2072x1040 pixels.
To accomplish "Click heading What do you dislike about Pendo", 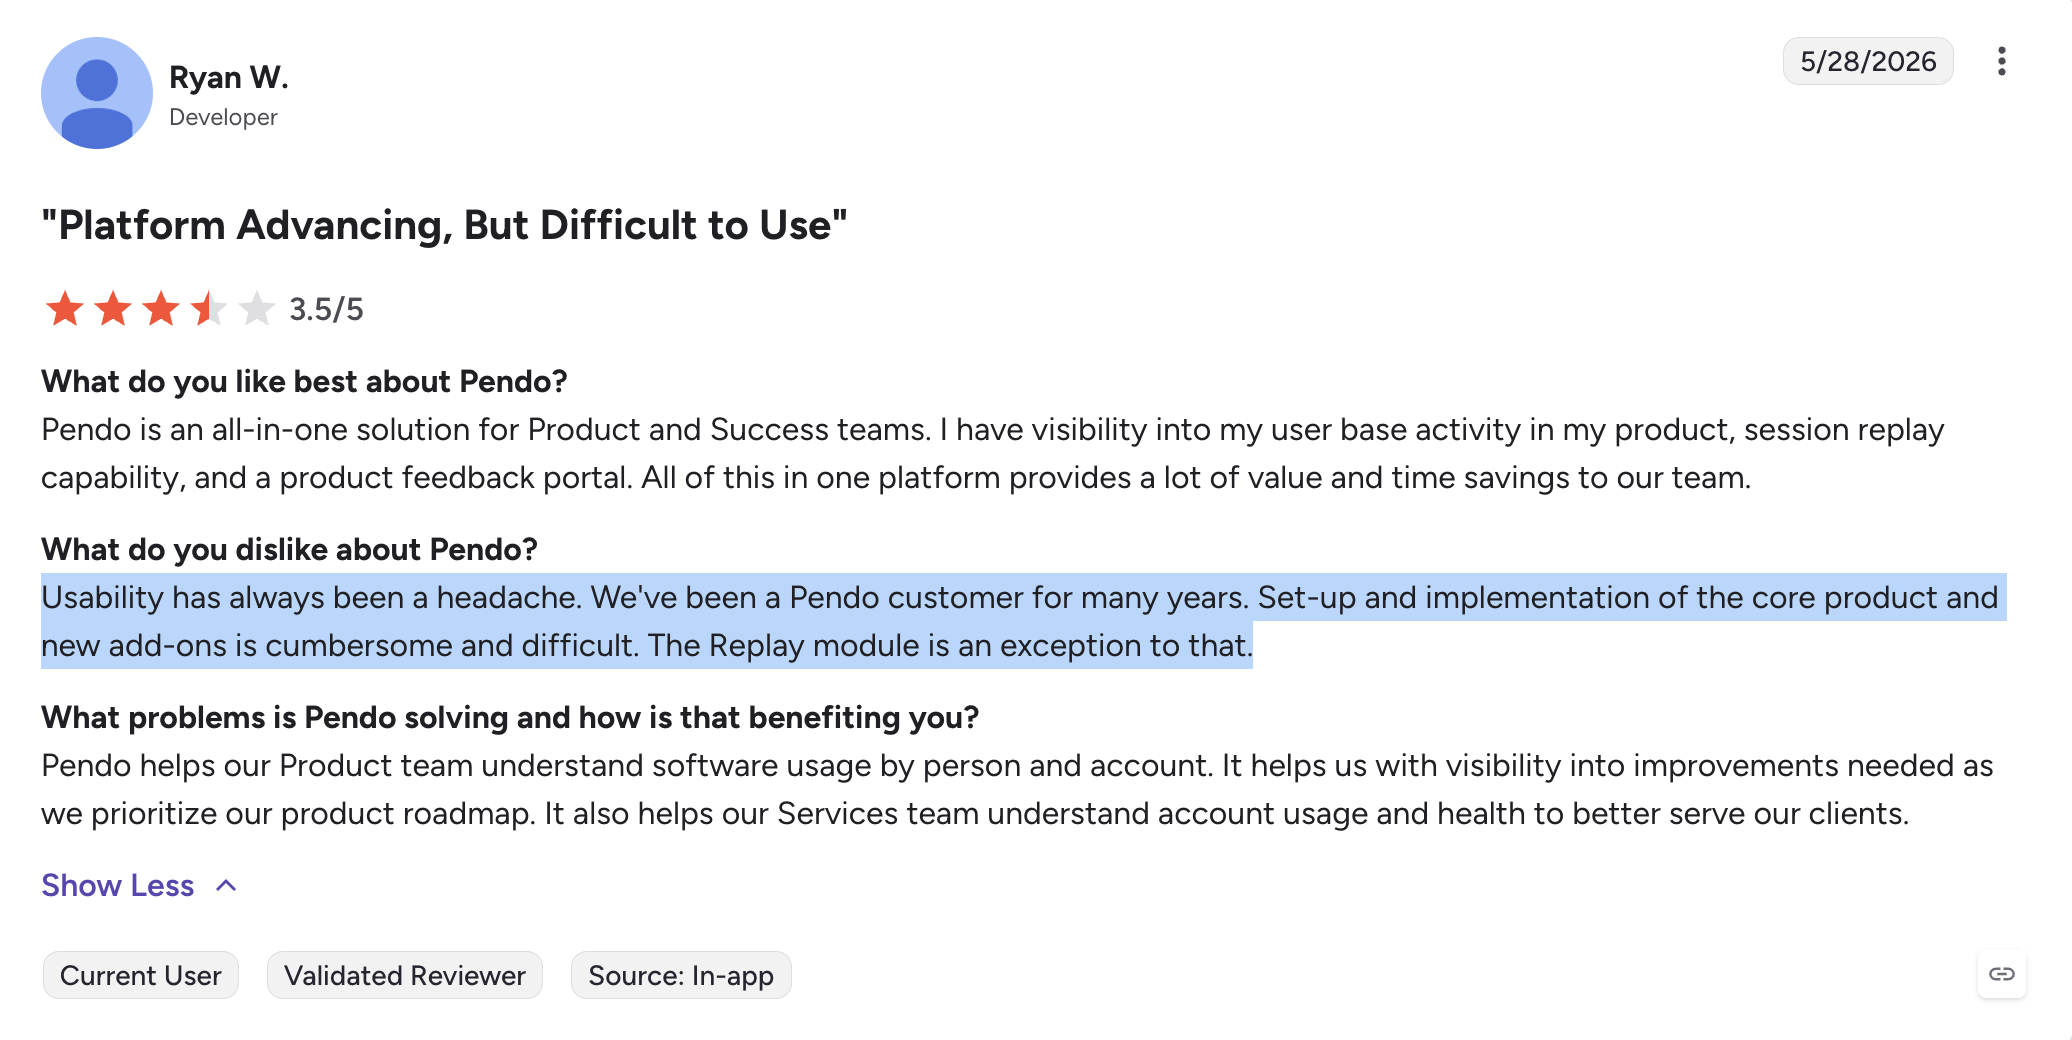I will point(290,549).
